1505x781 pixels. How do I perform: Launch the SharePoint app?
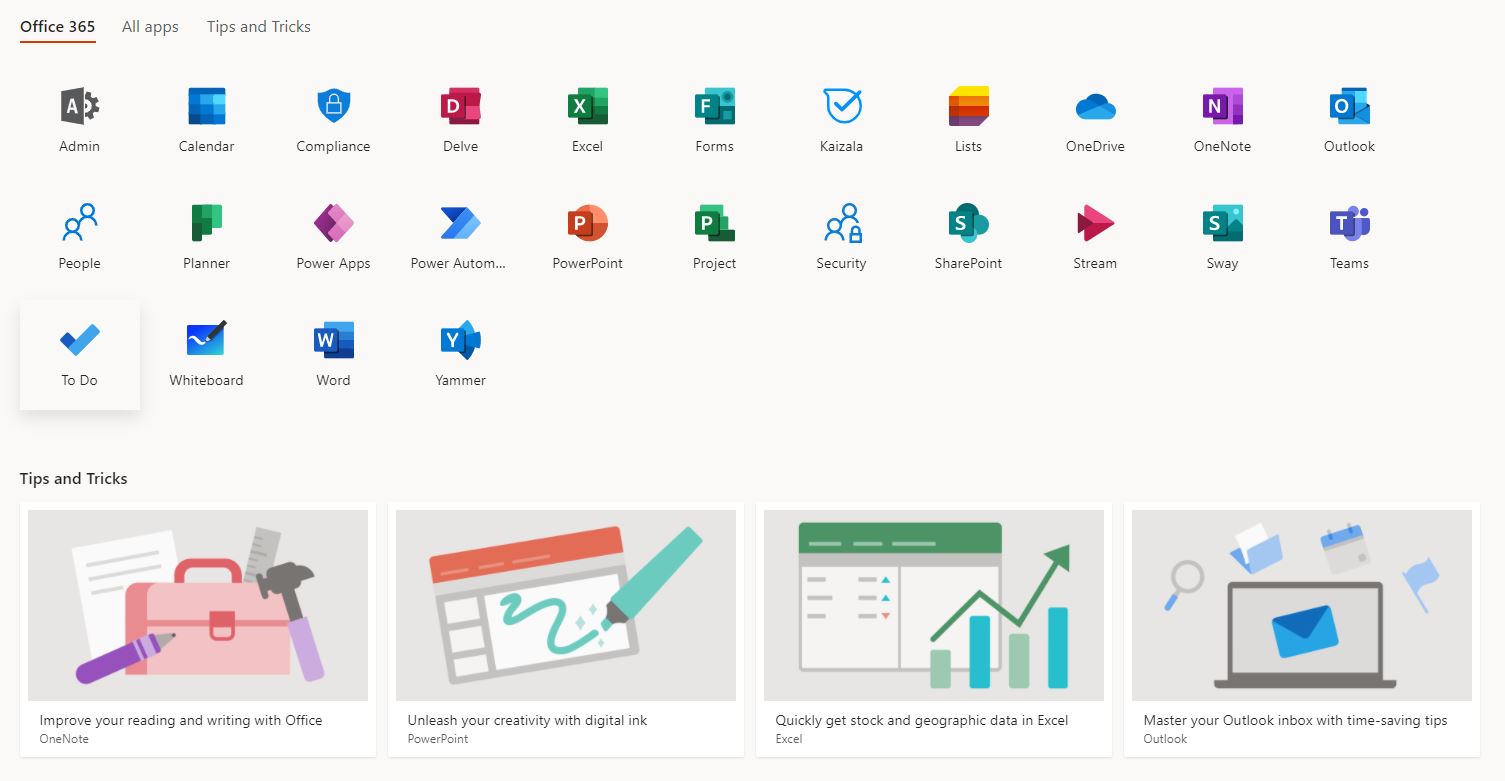tap(968, 223)
